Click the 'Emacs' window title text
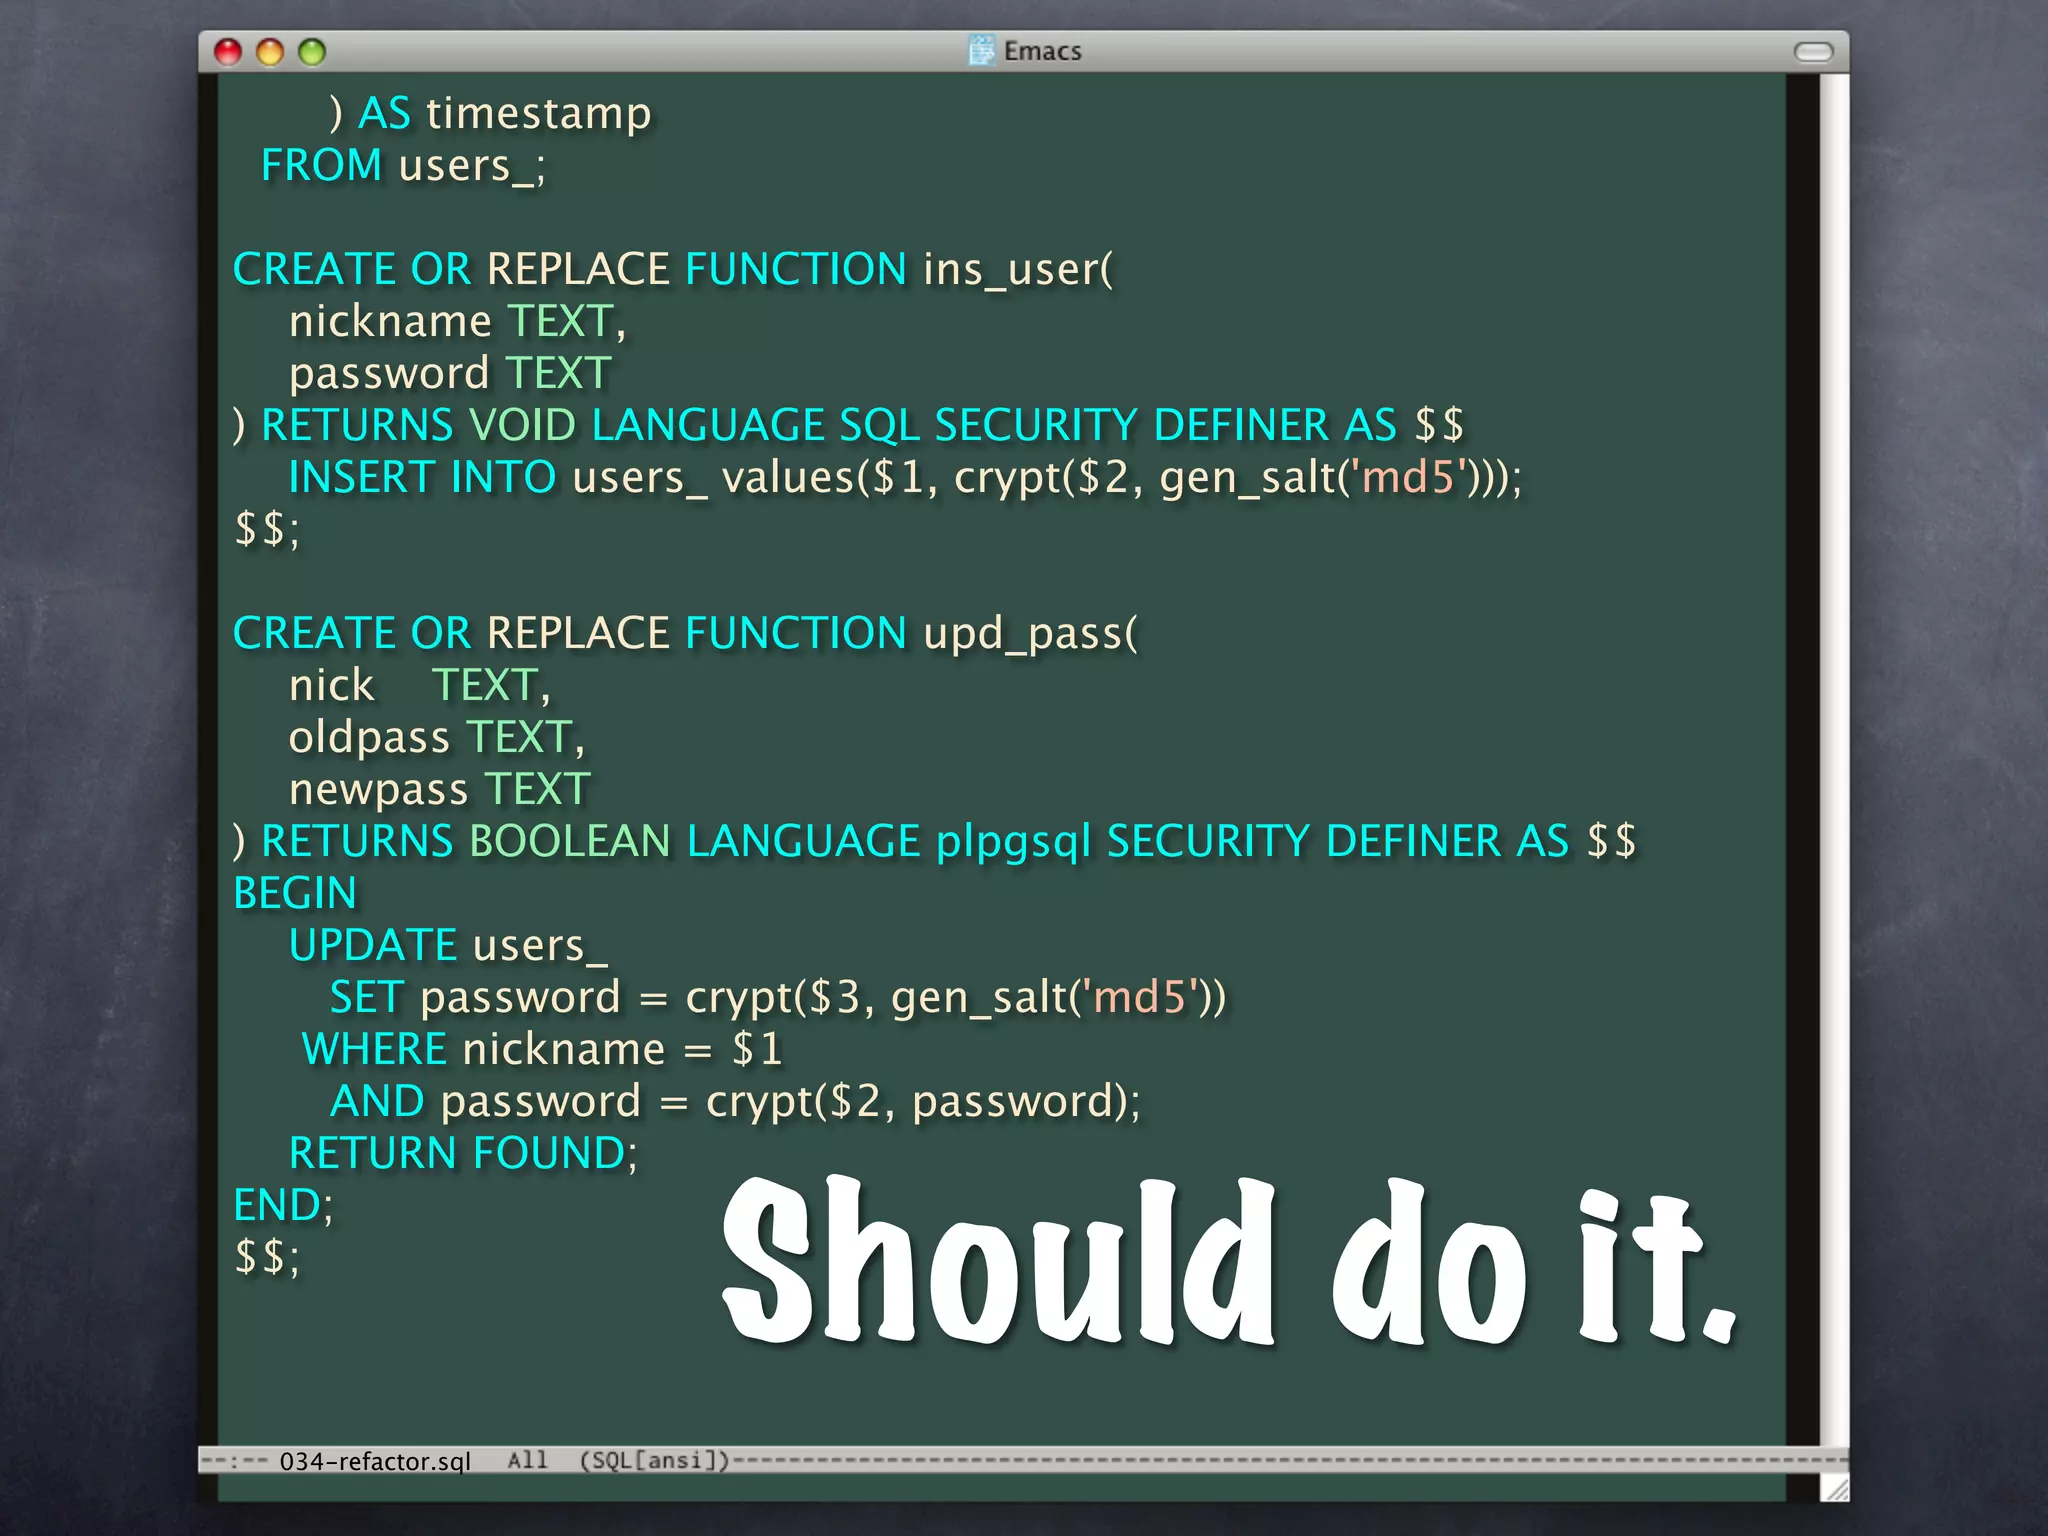Screen dimensions: 2048x1536 pos(1042,51)
